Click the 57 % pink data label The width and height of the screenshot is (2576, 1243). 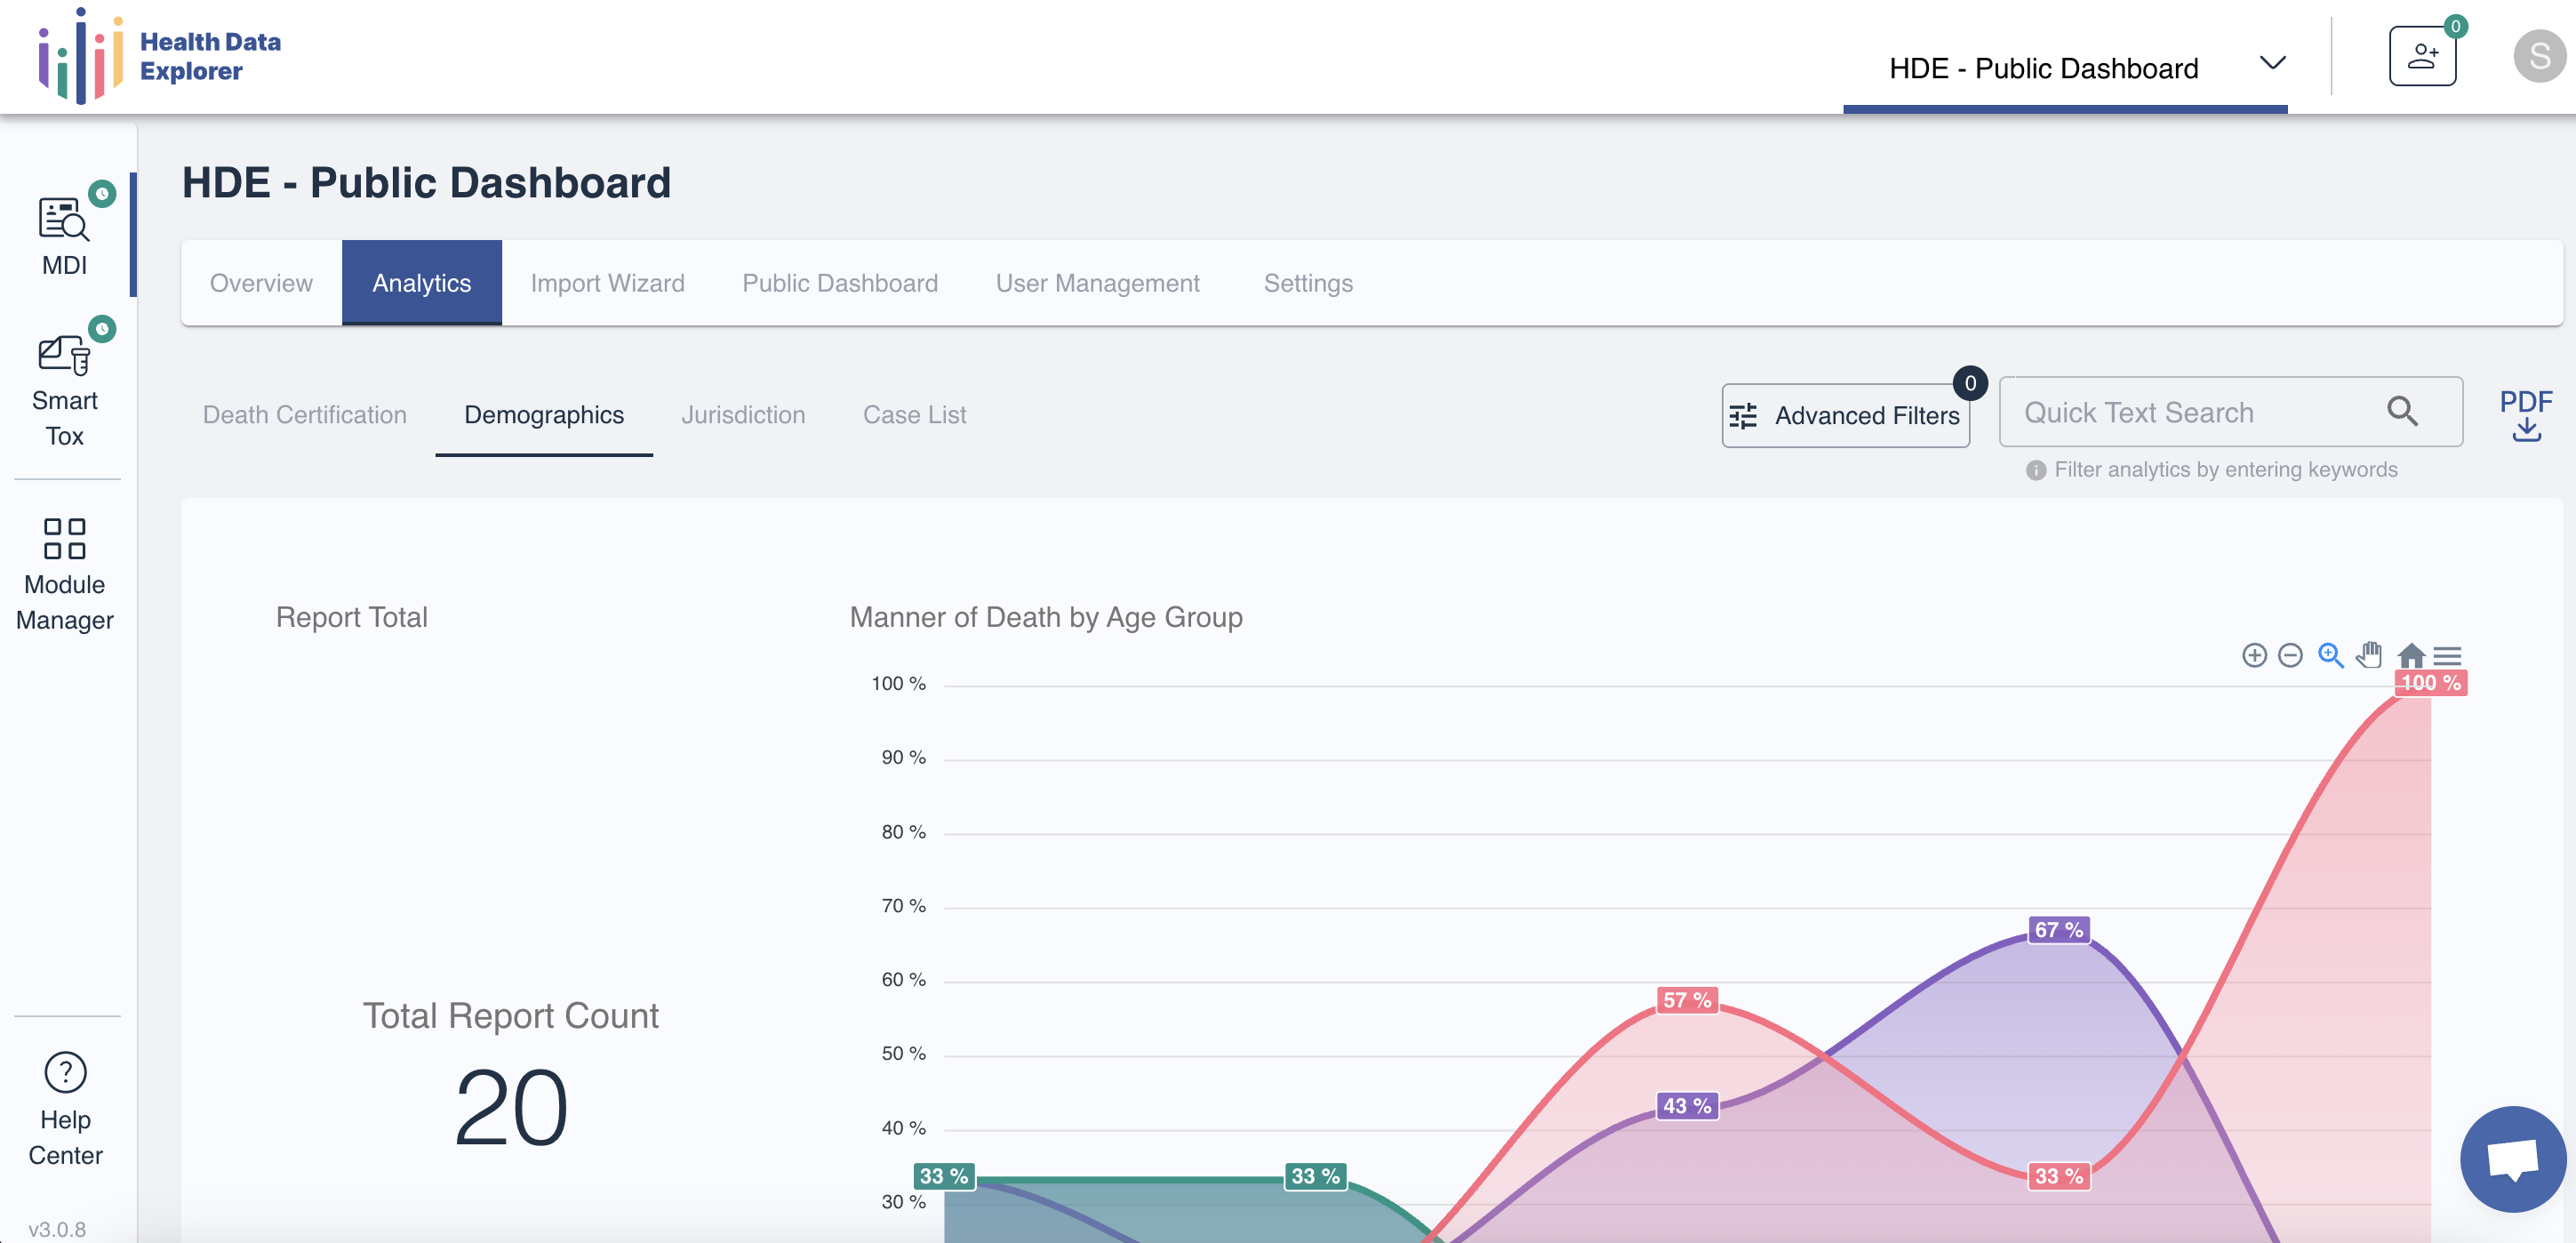click(x=1687, y=1000)
